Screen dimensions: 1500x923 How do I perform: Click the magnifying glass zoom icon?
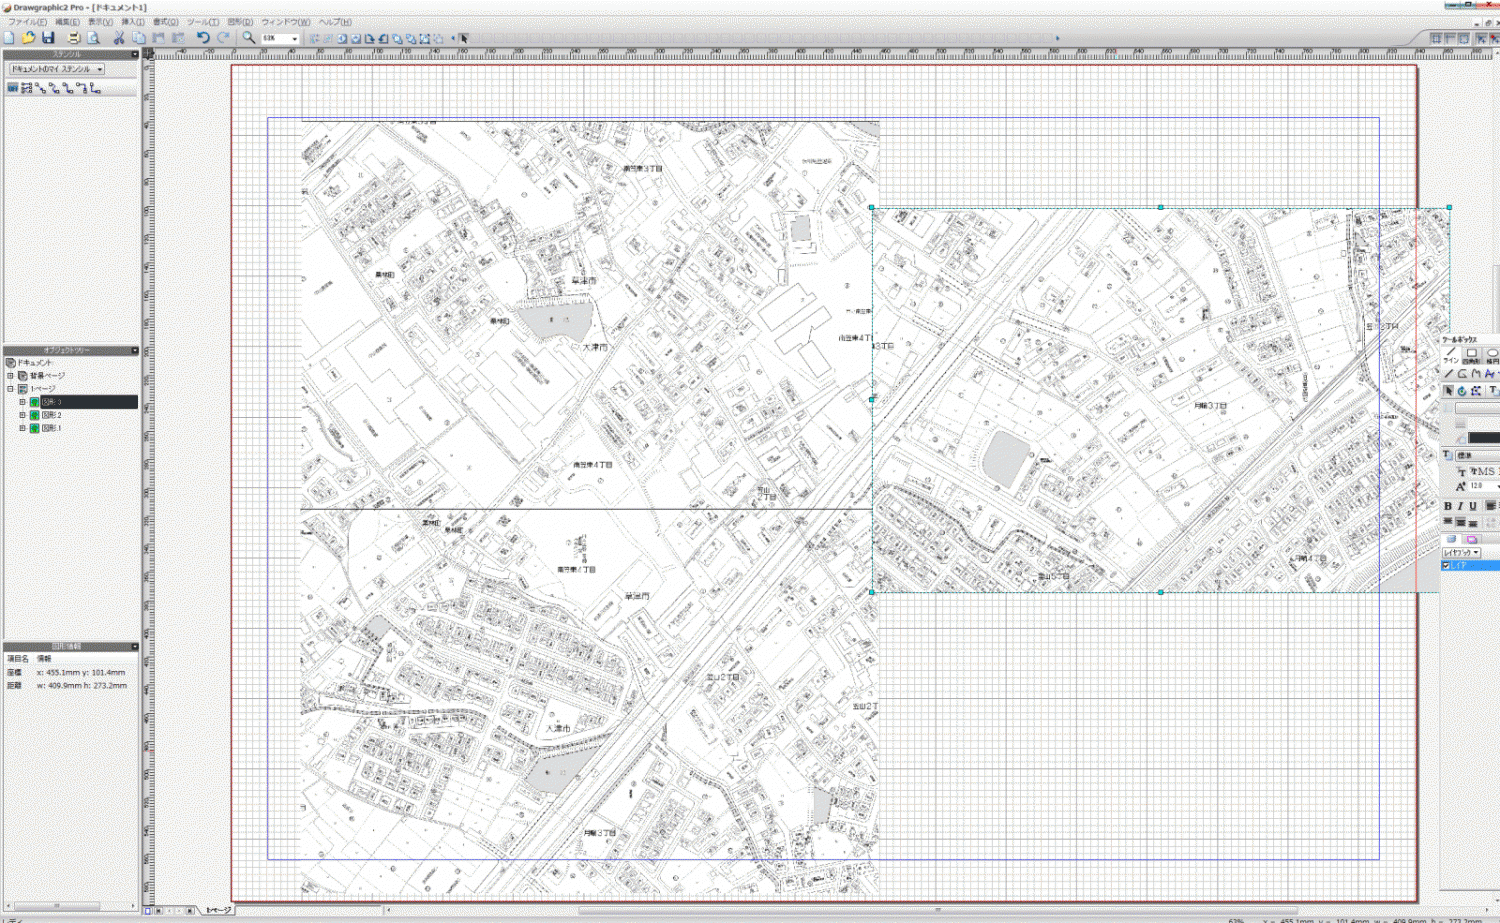[x=248, y=38]
